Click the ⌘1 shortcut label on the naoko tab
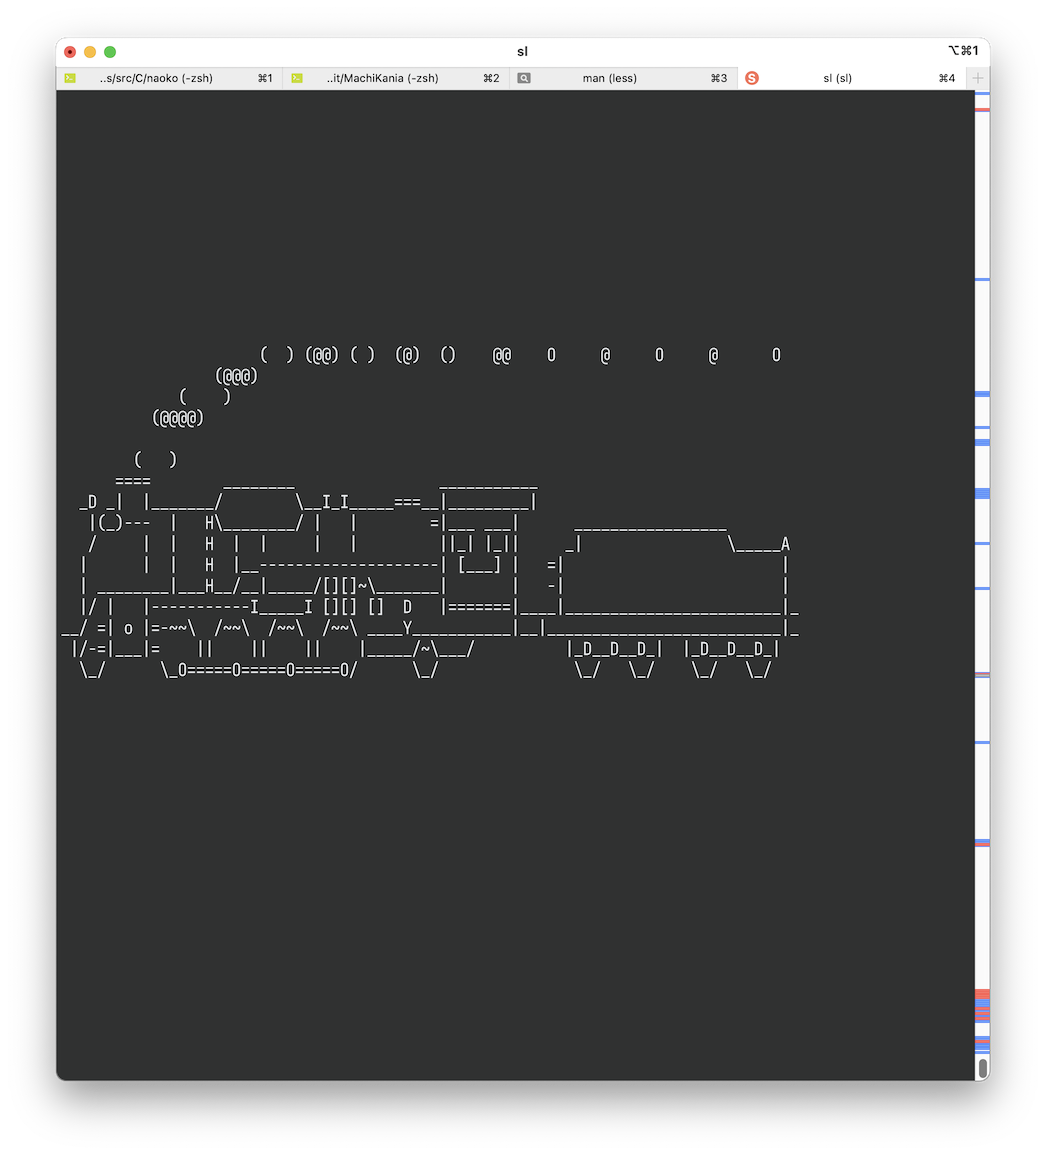Screen dimensions: 1046x1155 coord(264,77)
